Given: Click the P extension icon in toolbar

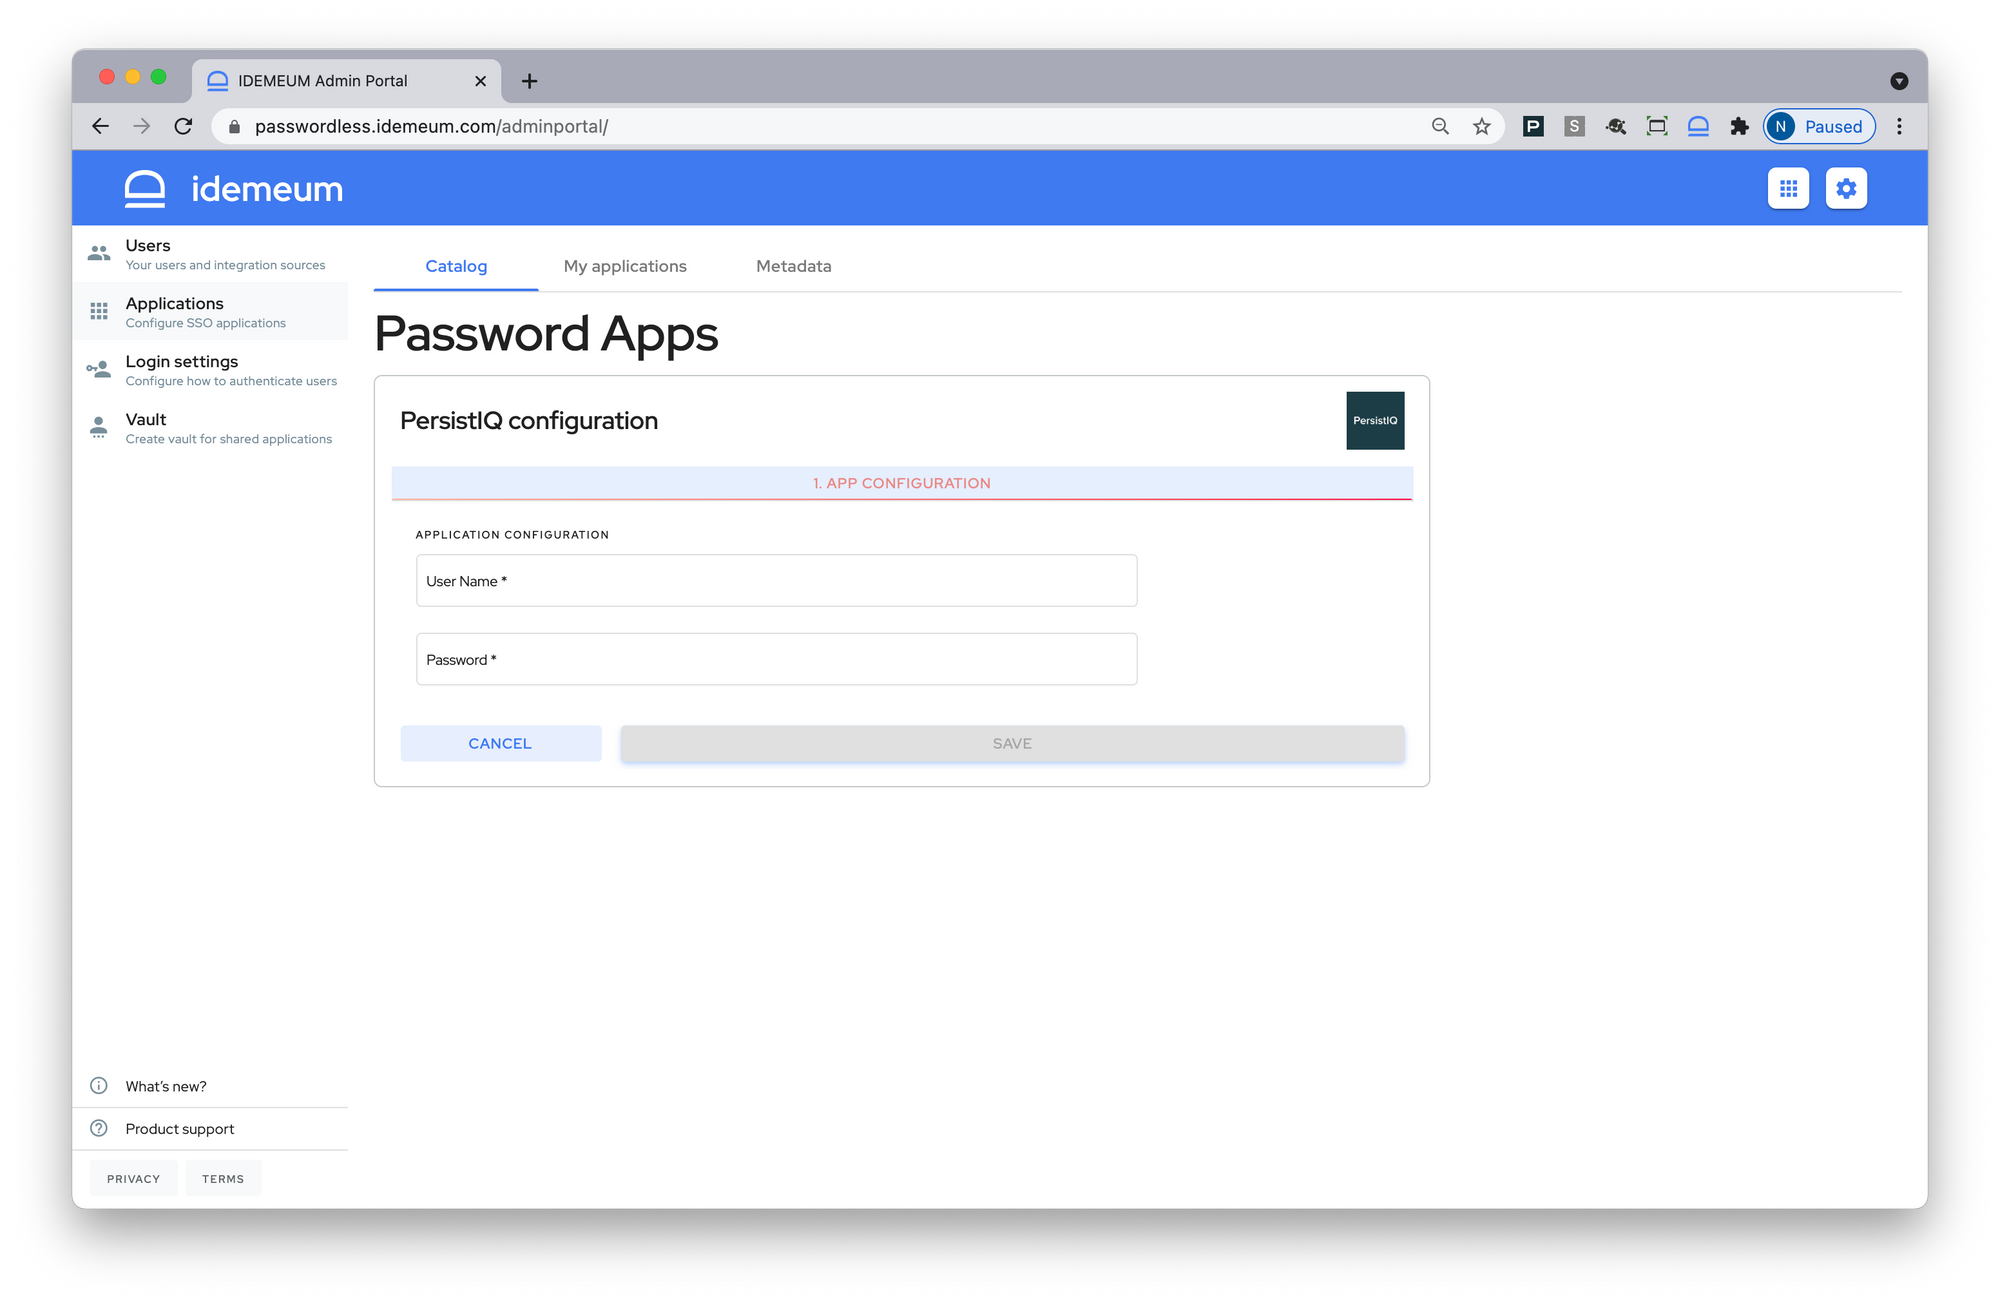Looking at the screenshot, I should (x=1533, y=126).
